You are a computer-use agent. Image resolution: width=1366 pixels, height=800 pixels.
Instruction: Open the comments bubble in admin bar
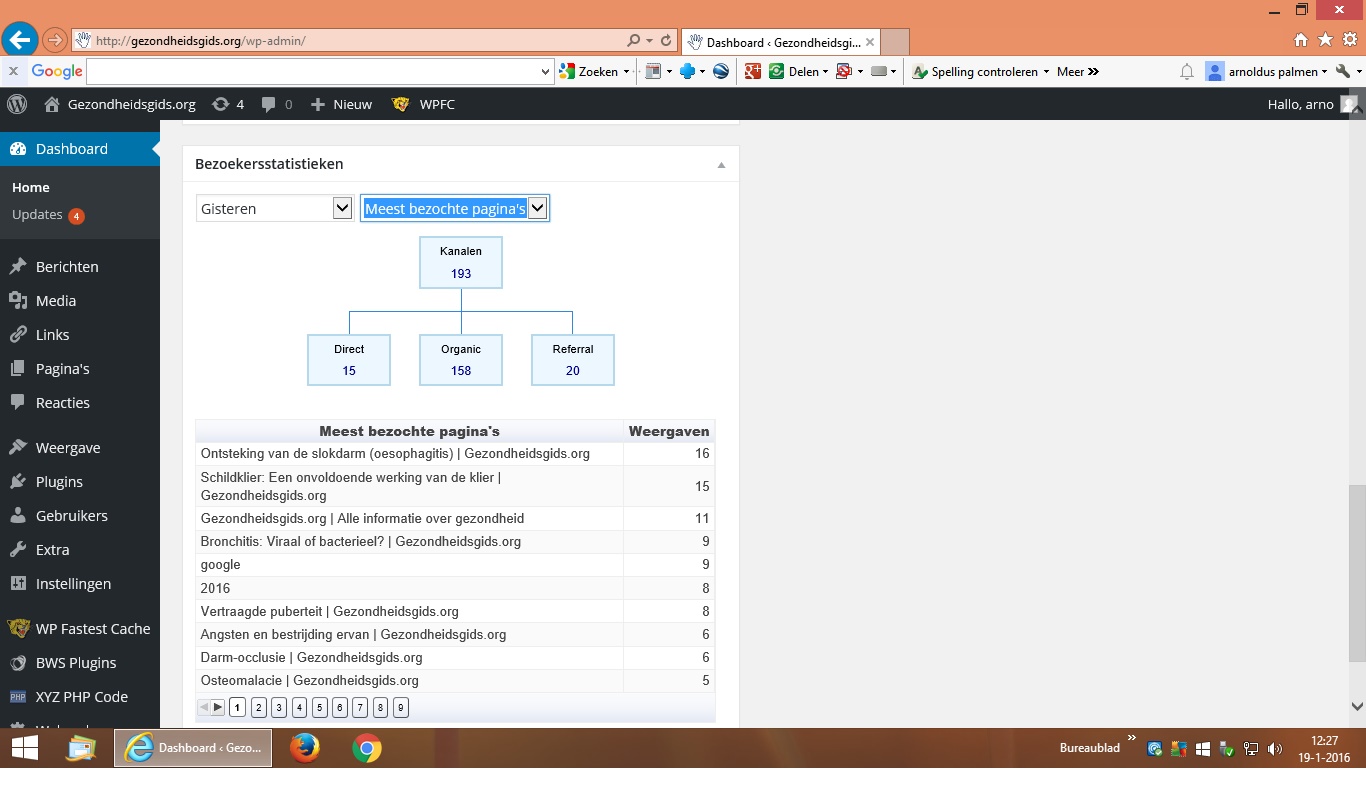click(x=276, y=104)
